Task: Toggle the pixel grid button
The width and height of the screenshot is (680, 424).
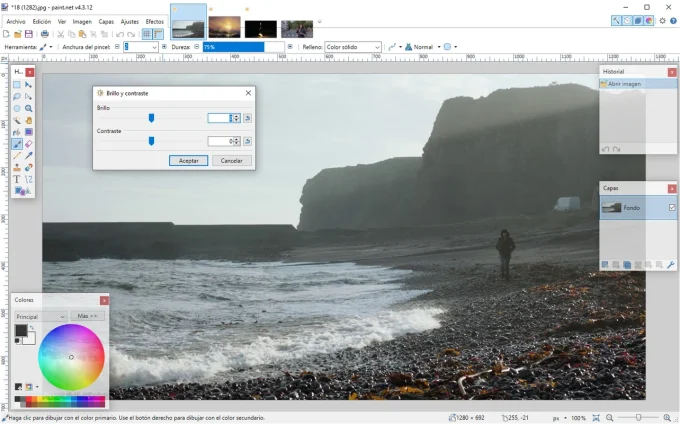Action: point(146,34)
